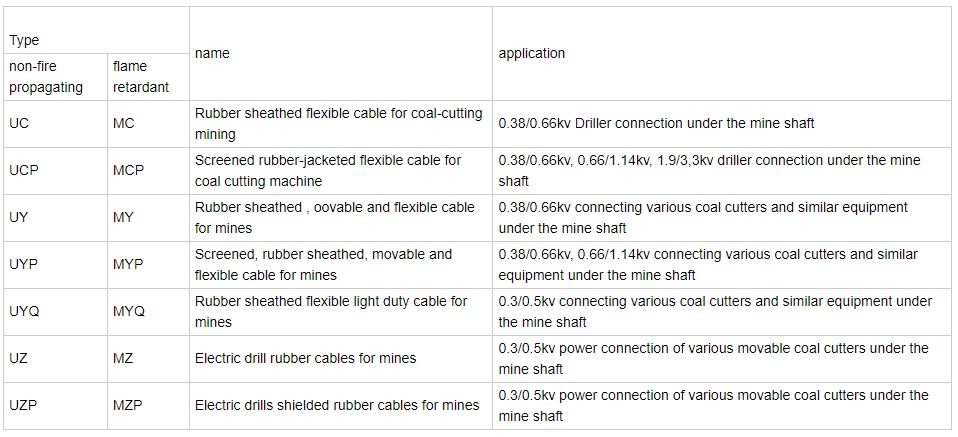
Task: Click the MZP cell
Action: point(148,406)
